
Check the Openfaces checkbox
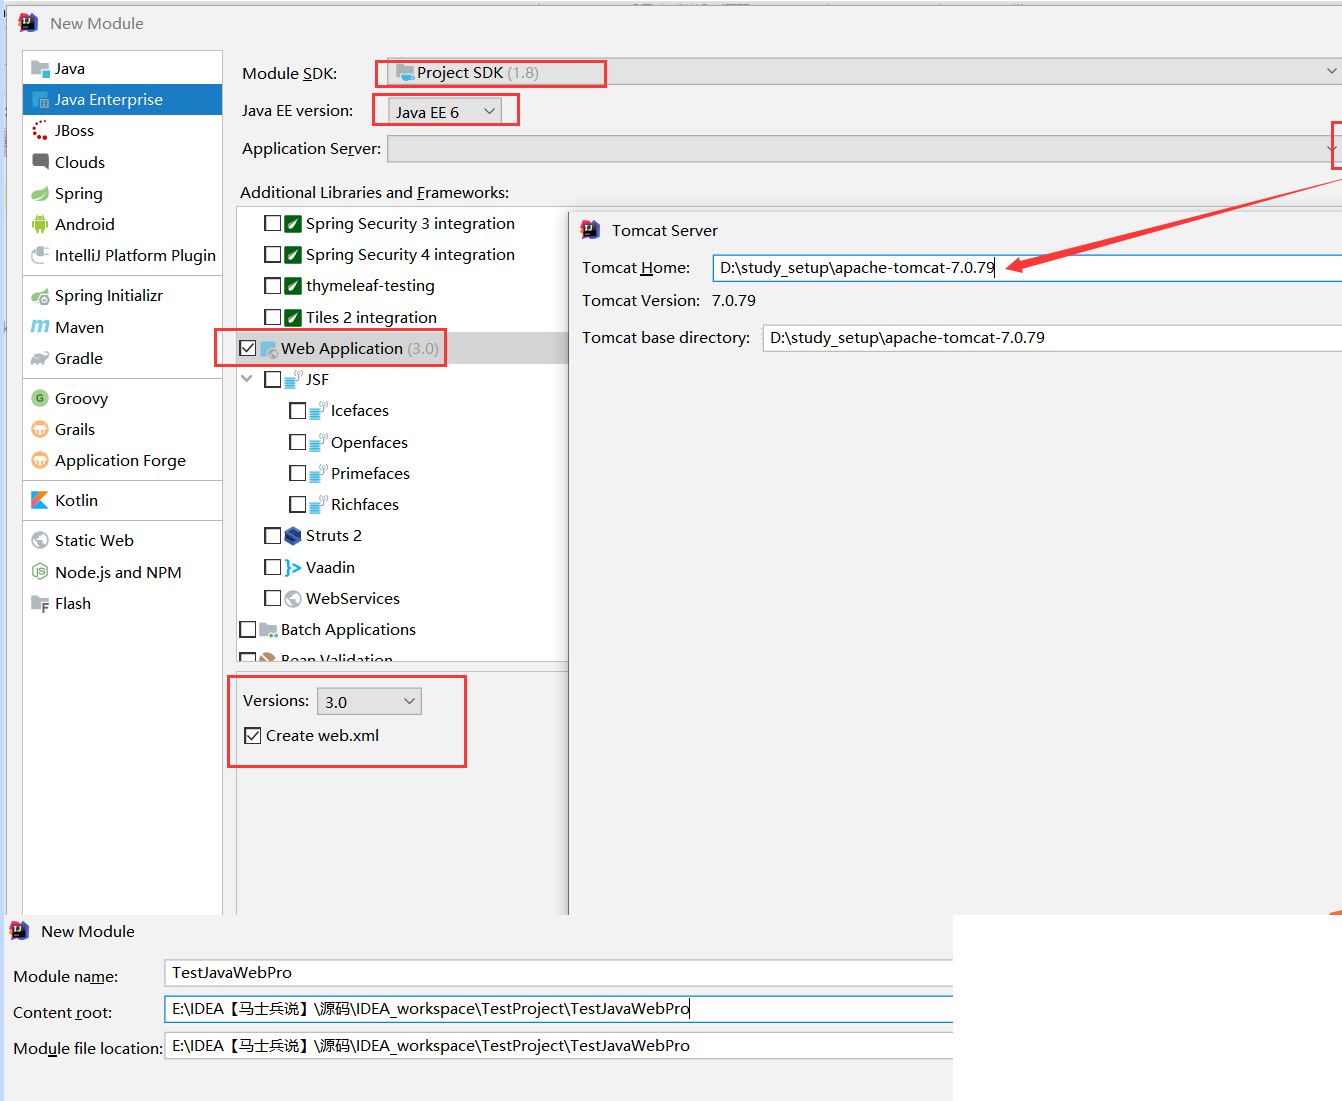tap(297, 442)
